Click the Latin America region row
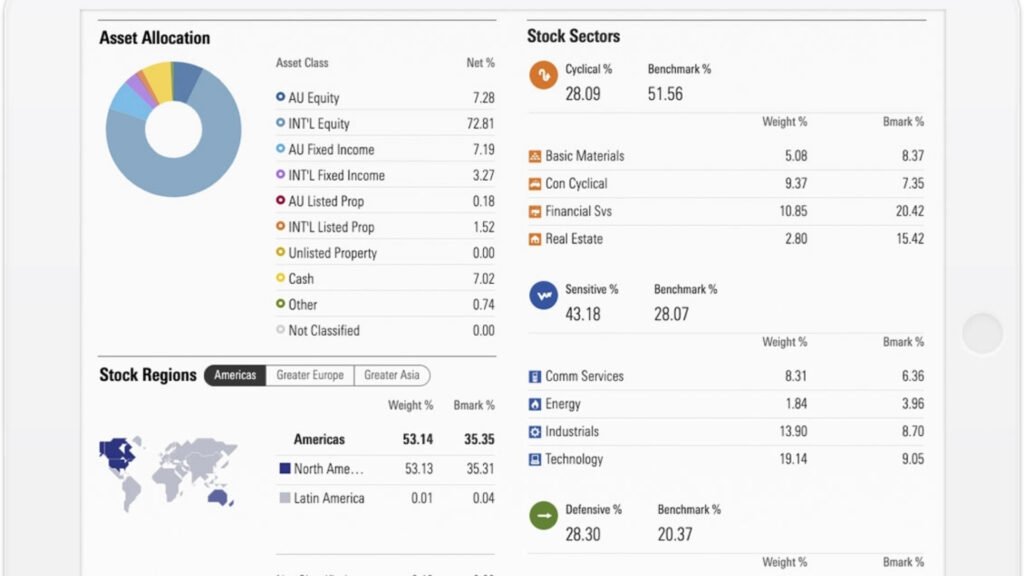This screenshot has height=576, width=1024. [328, 498]
